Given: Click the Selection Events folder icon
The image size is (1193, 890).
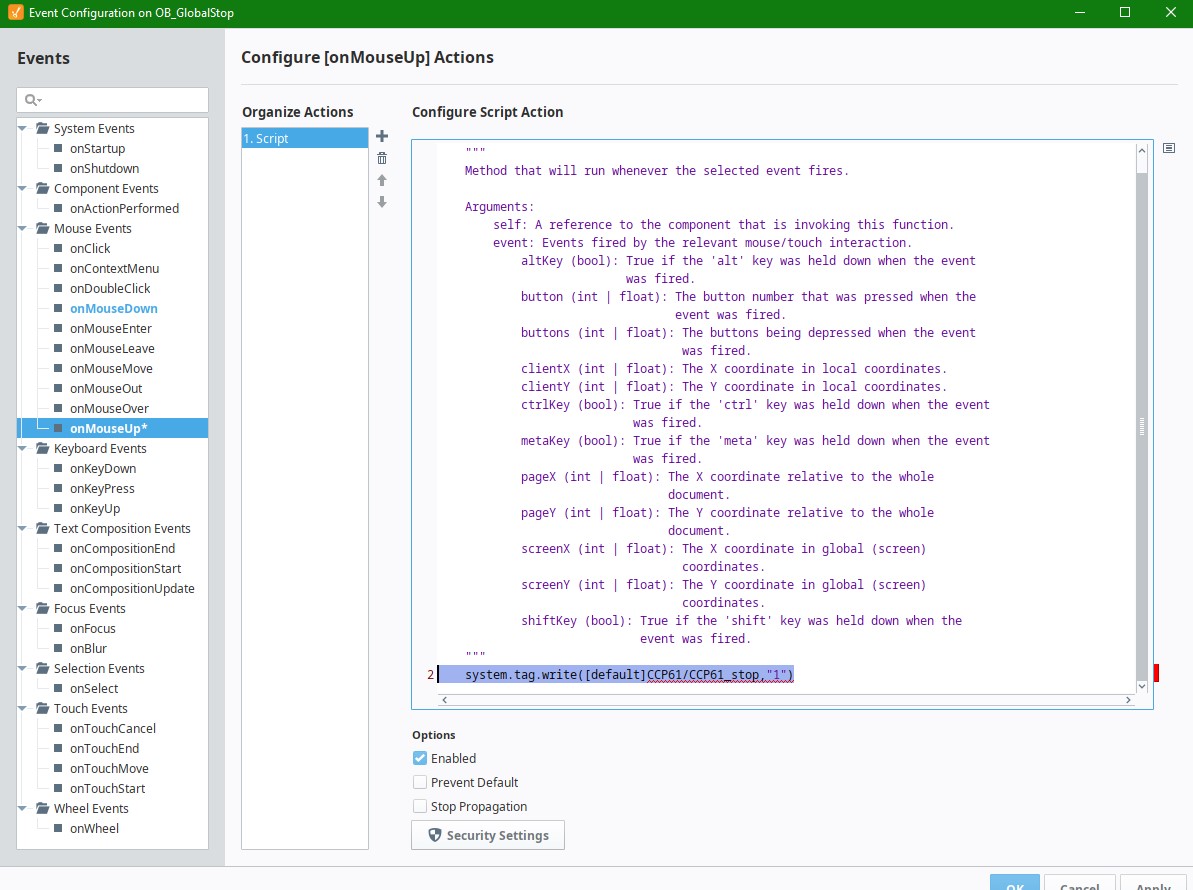Looking at the screenshot, I should pyautogui.click(x=43, y=668).
